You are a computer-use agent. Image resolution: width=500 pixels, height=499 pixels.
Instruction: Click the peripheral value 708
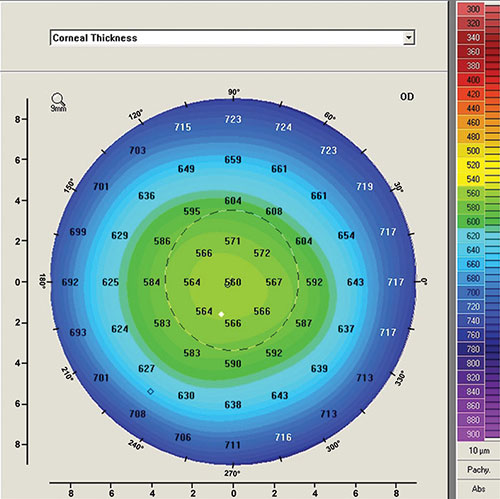[138, 414]
